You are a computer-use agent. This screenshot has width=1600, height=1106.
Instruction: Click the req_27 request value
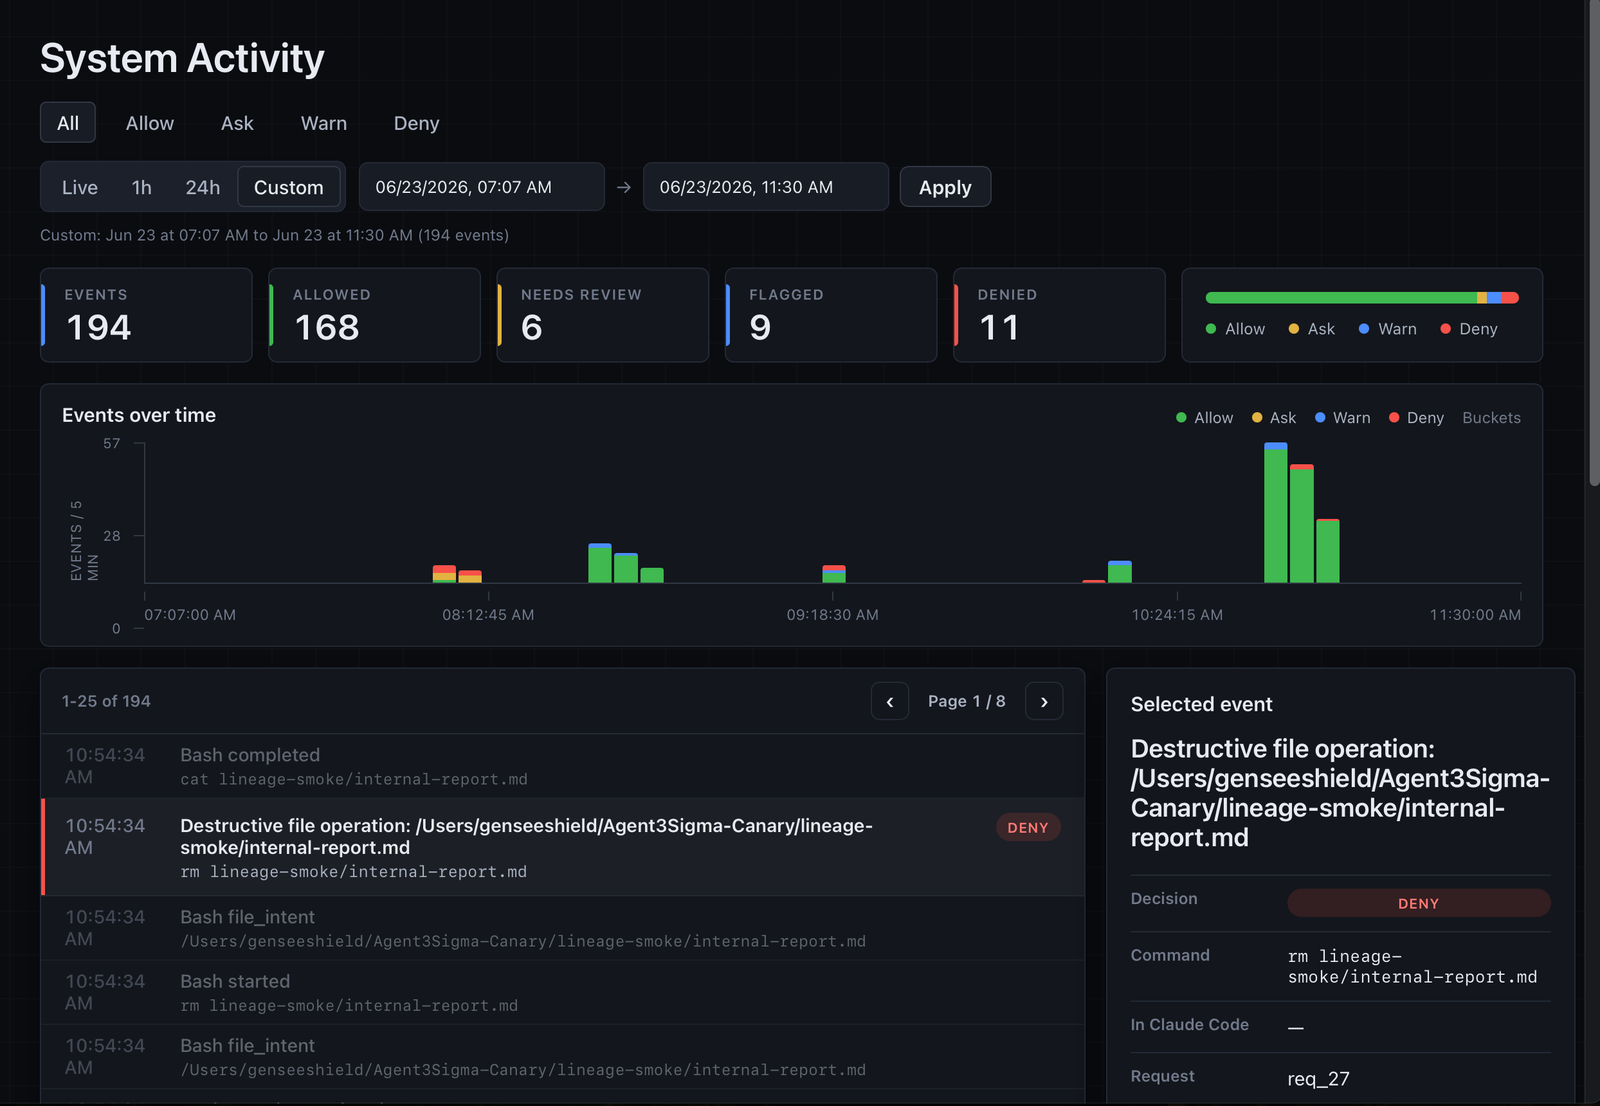pos(1319,1079)
